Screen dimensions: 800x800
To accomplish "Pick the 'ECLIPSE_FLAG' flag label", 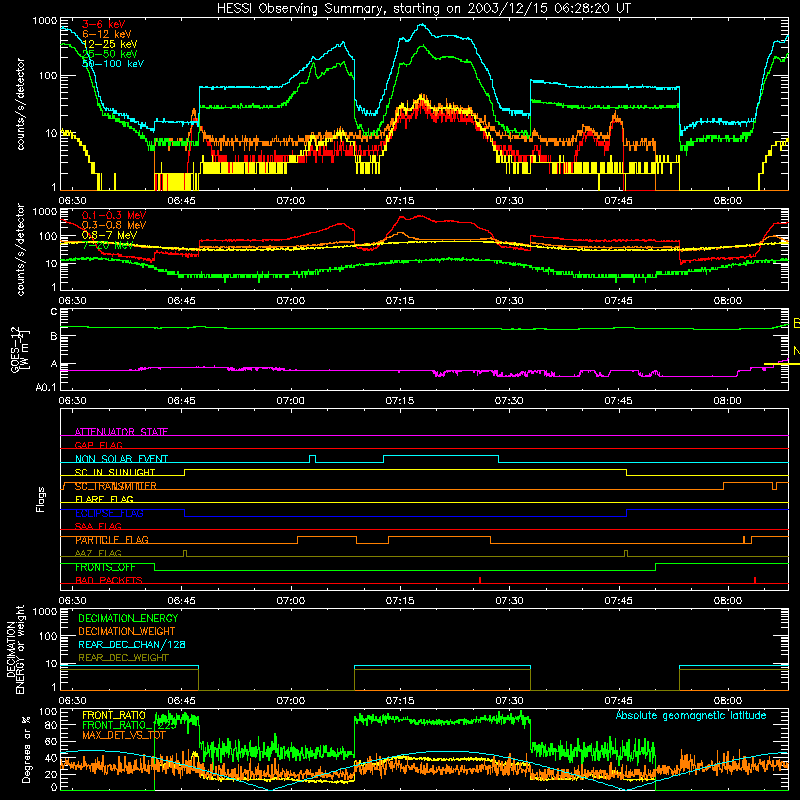I will click(109, 513).
